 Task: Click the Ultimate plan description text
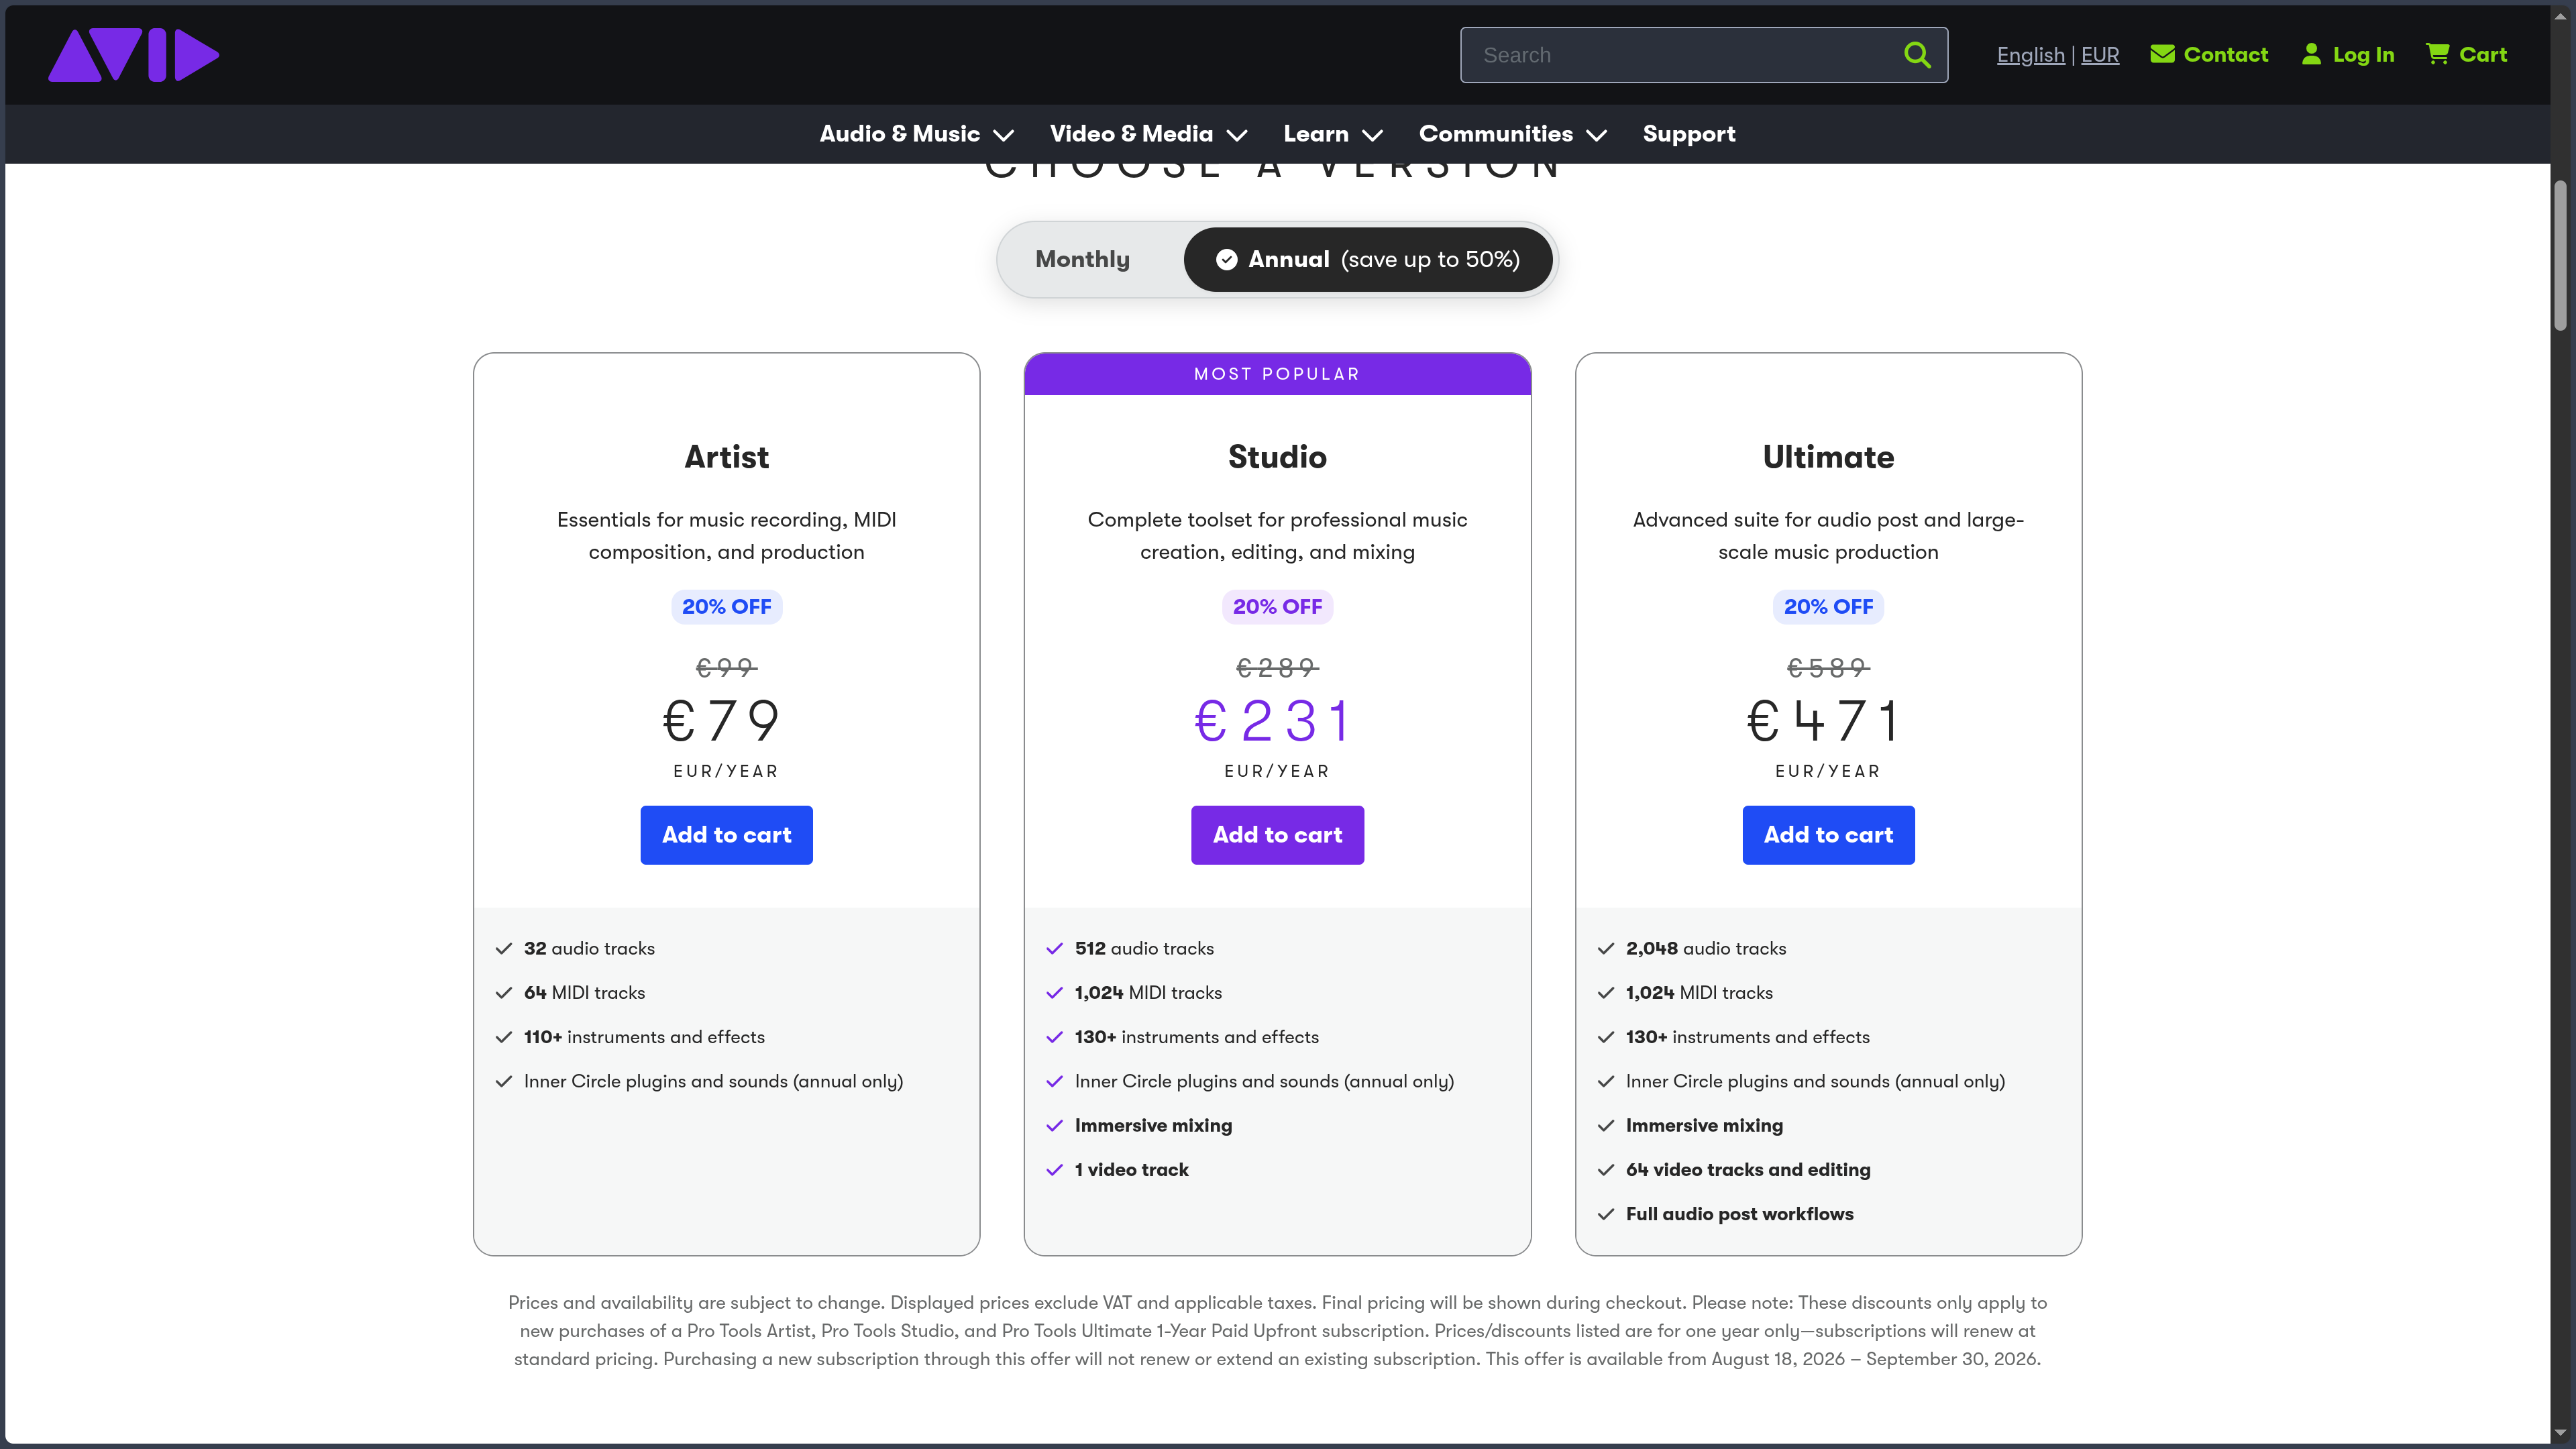coord(1828,536)
